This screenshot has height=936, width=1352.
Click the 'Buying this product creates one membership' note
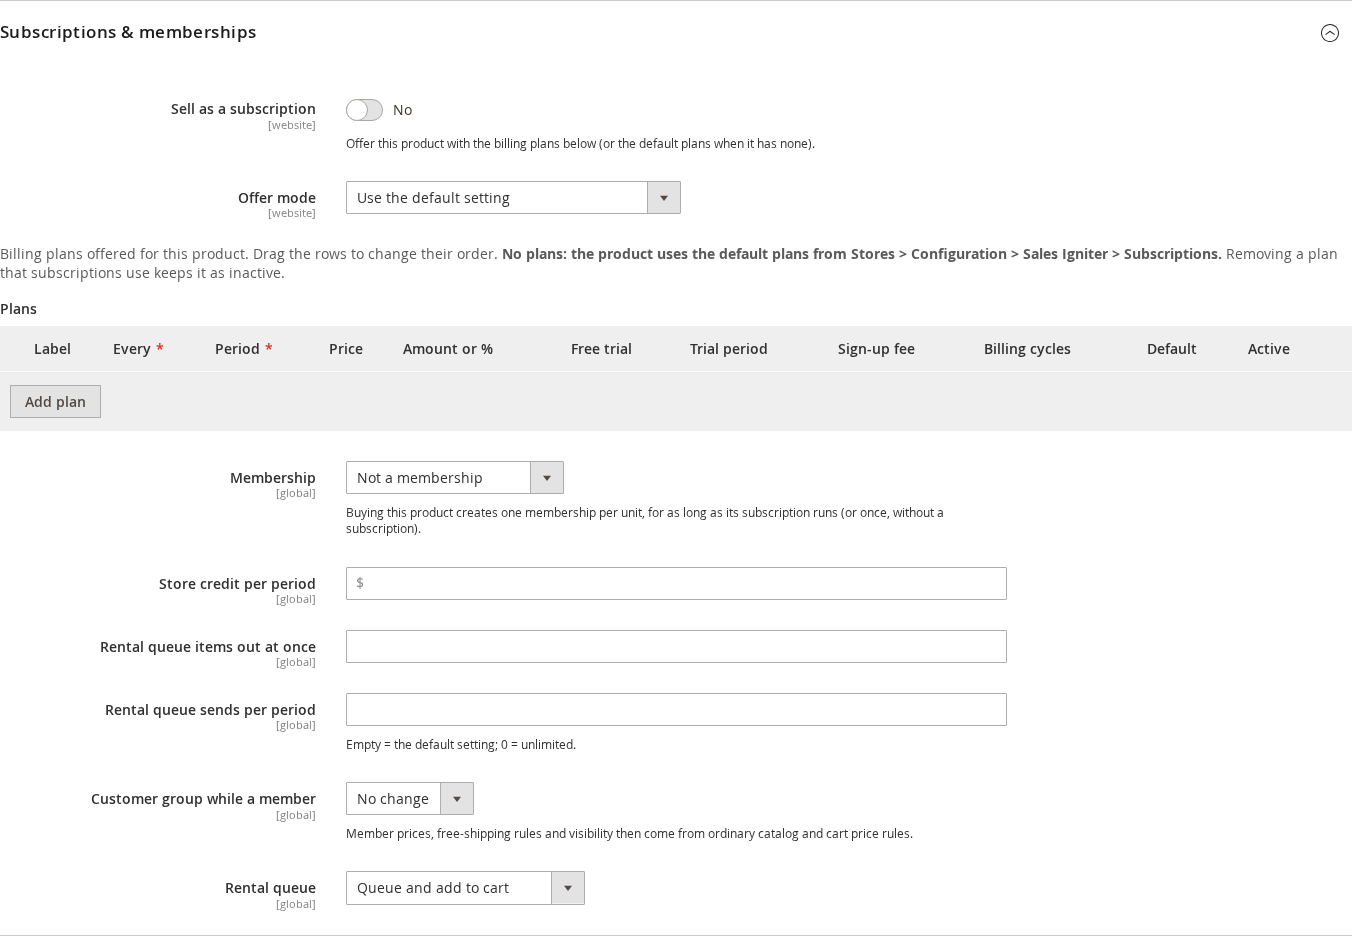645,520
